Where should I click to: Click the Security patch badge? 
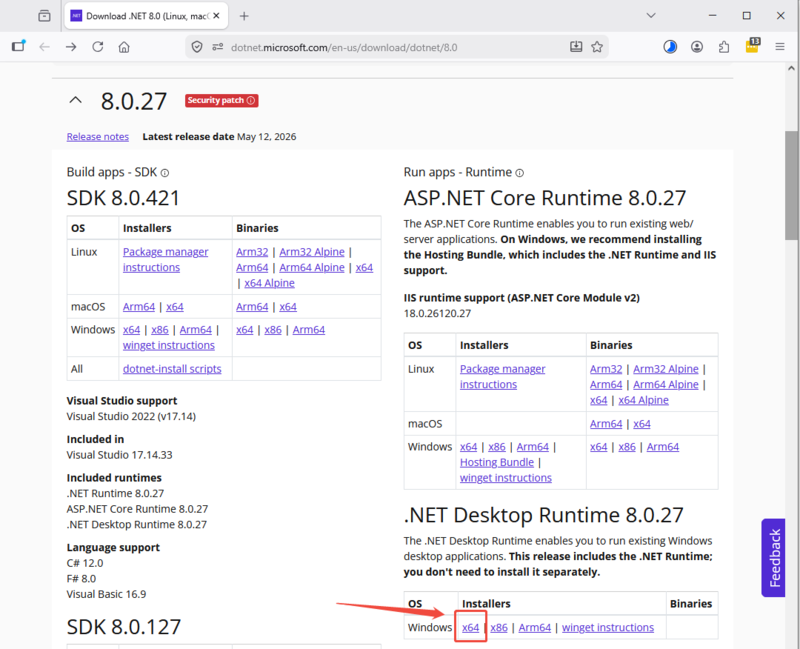221,101
